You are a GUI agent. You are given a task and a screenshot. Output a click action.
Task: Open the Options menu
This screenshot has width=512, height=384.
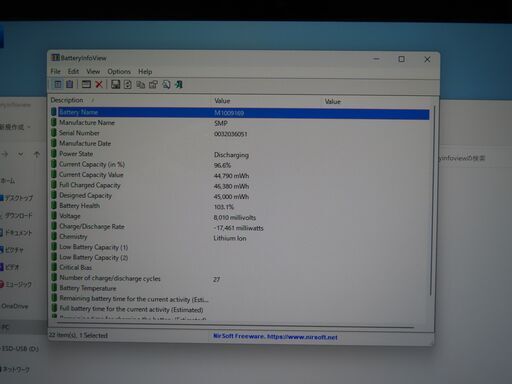[x=119, y=72]
